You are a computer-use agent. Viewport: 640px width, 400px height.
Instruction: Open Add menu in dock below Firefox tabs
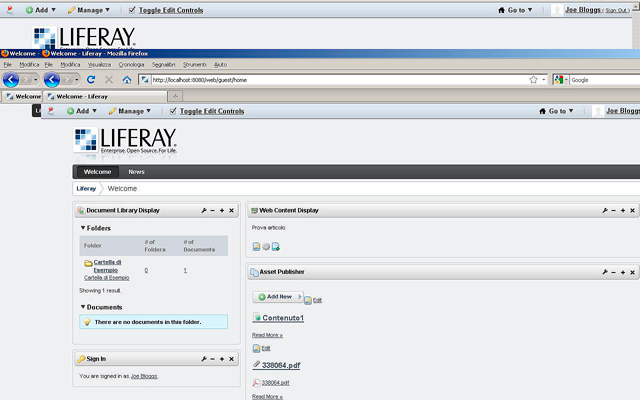pos(82,111)
